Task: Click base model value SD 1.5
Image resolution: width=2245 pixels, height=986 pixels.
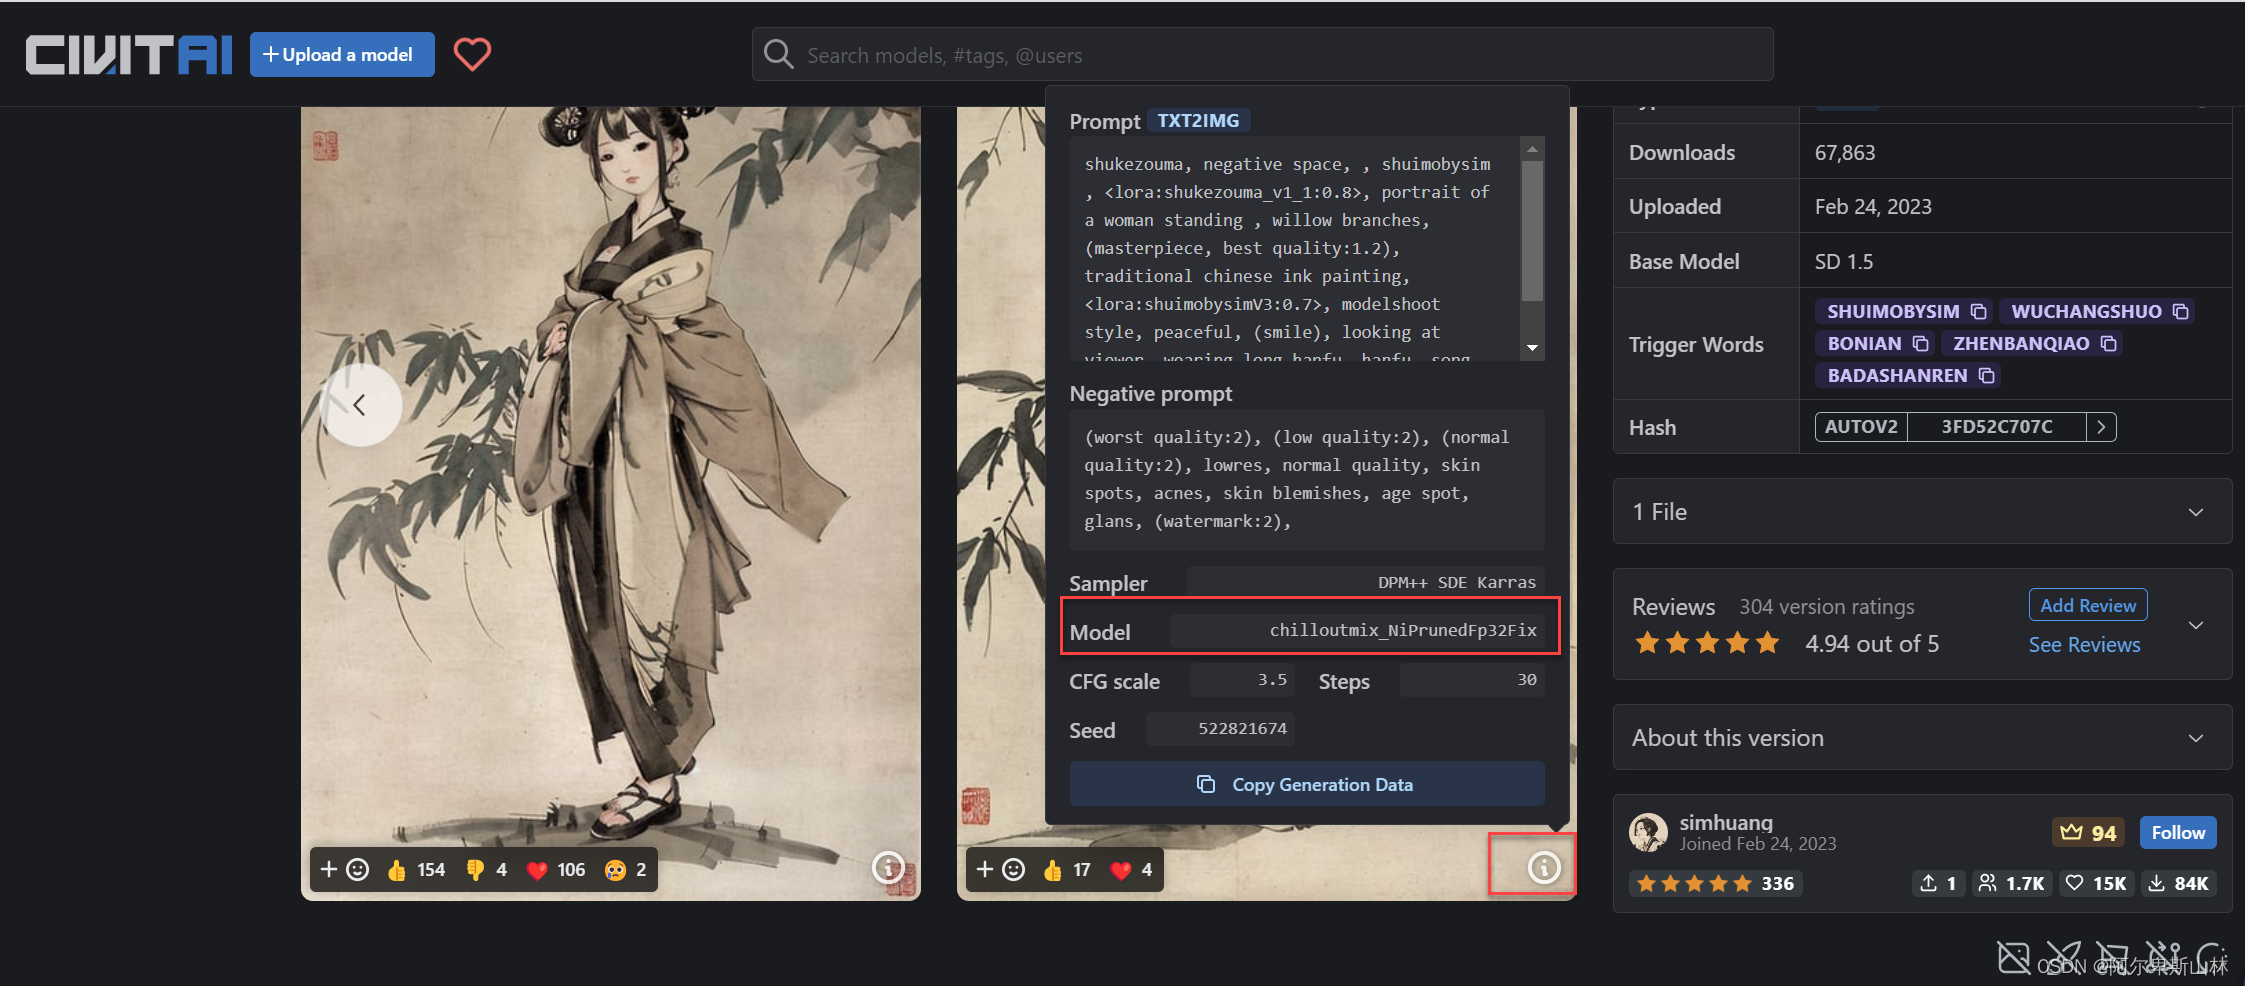Action: 1844,261
